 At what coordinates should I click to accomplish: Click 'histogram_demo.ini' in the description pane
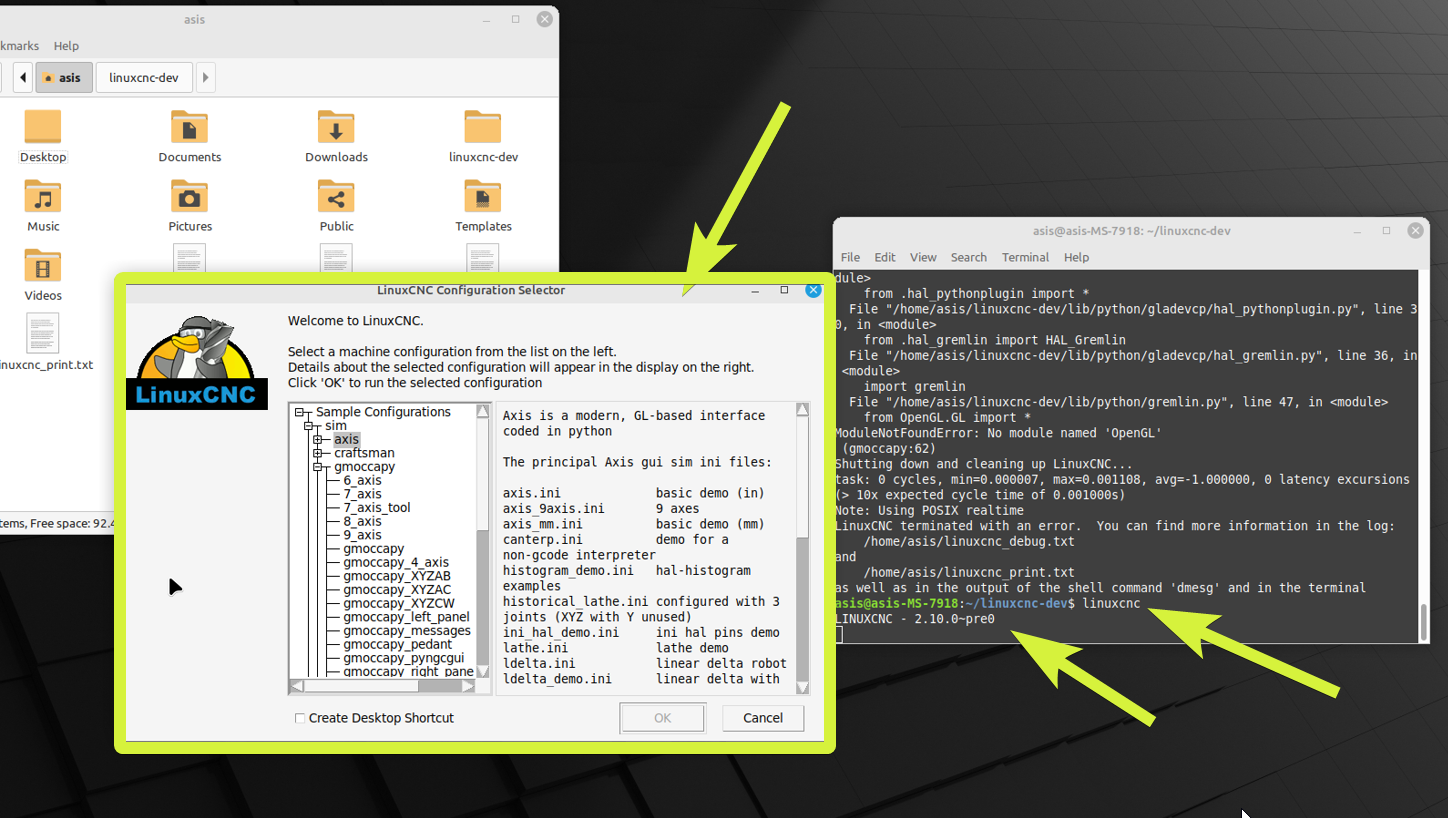568,570
